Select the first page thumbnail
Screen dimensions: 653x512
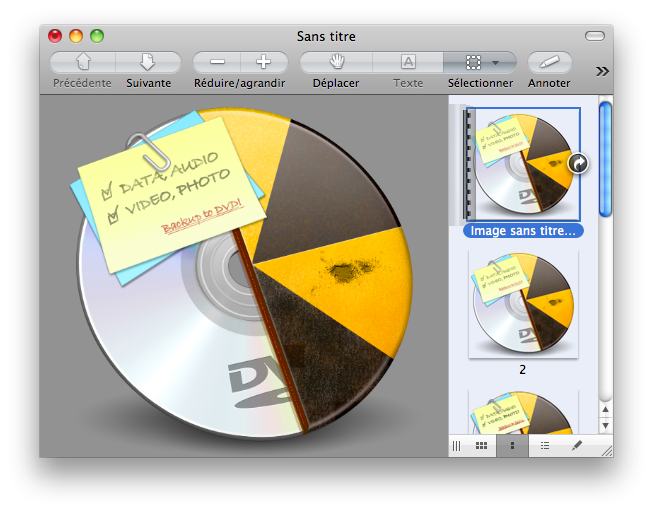[523, 164]
